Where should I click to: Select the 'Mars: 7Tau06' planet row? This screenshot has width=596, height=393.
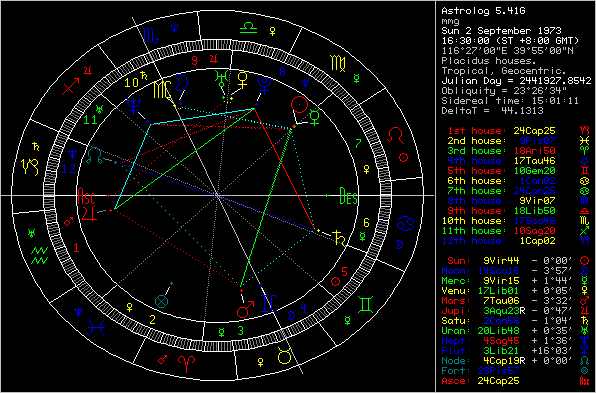pos(515,301)
